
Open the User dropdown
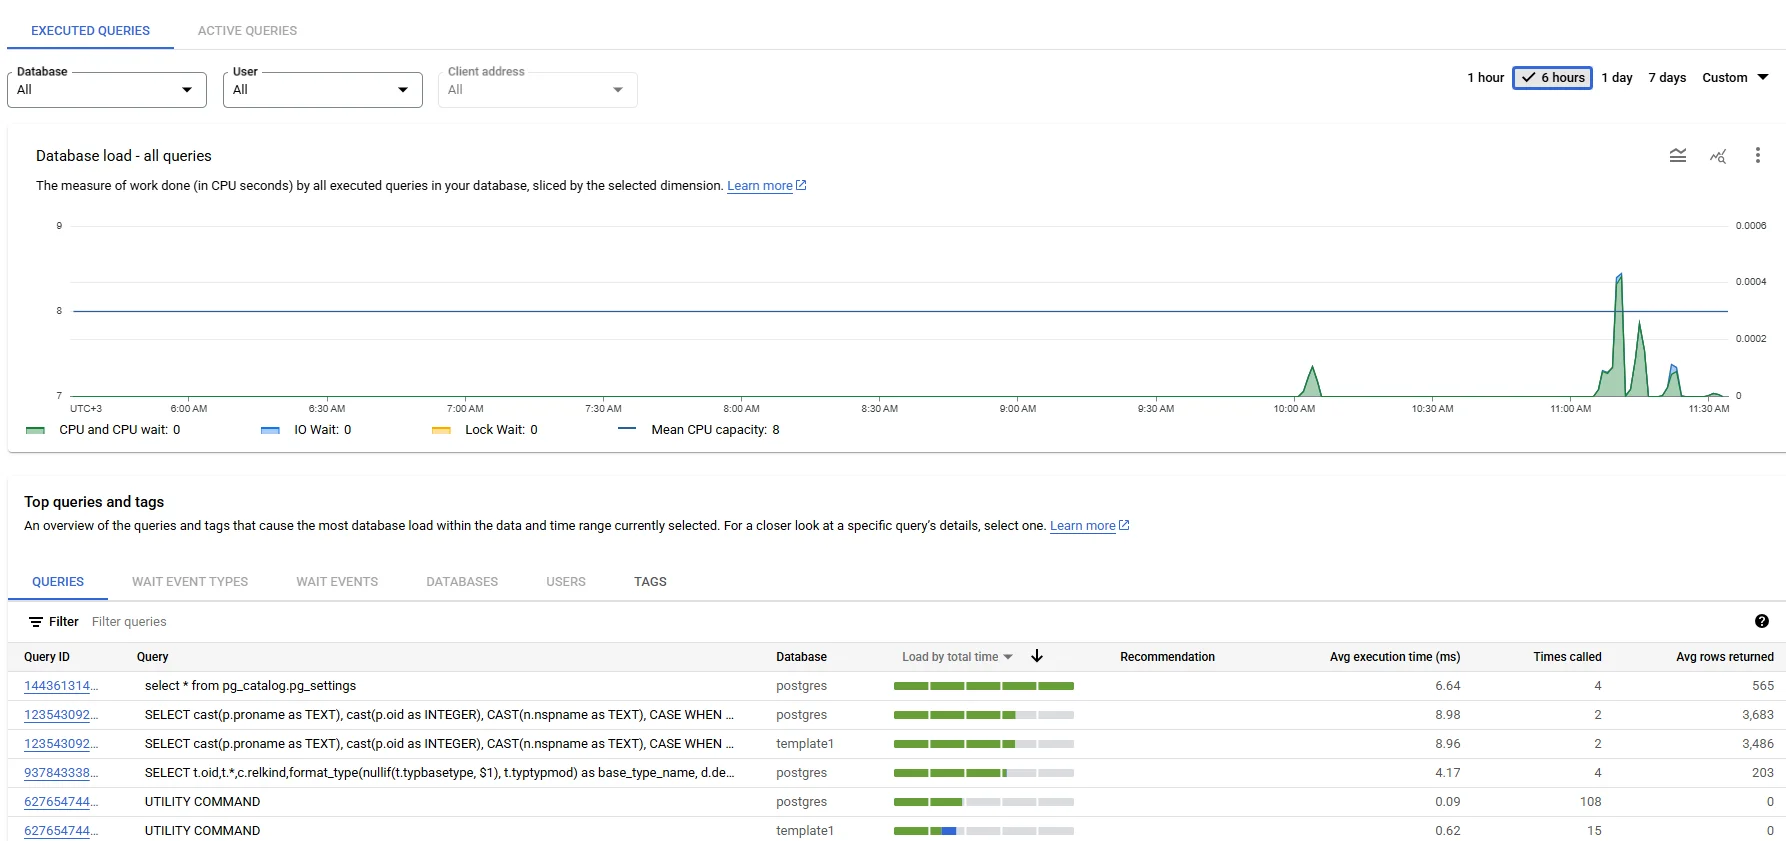(x=322, y=90)
